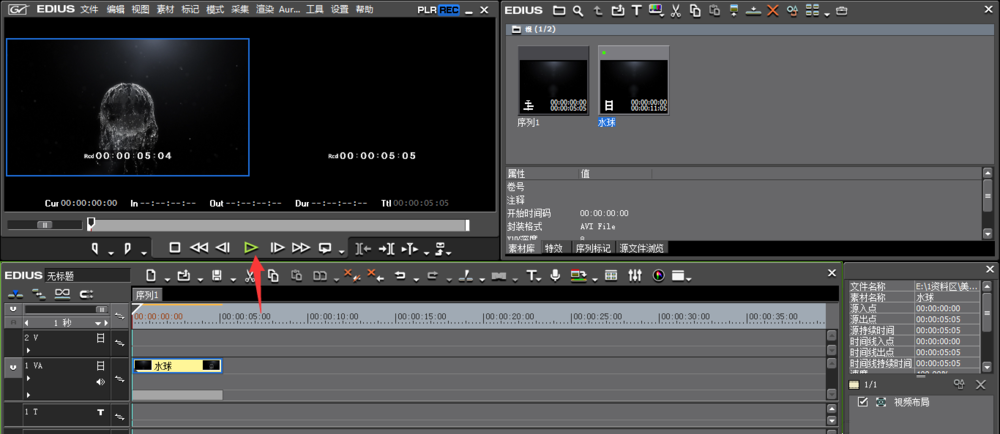Click the search icon in bin toolbar
Viewport: 1000px width, 434px height.
click(x=578, y=11)
